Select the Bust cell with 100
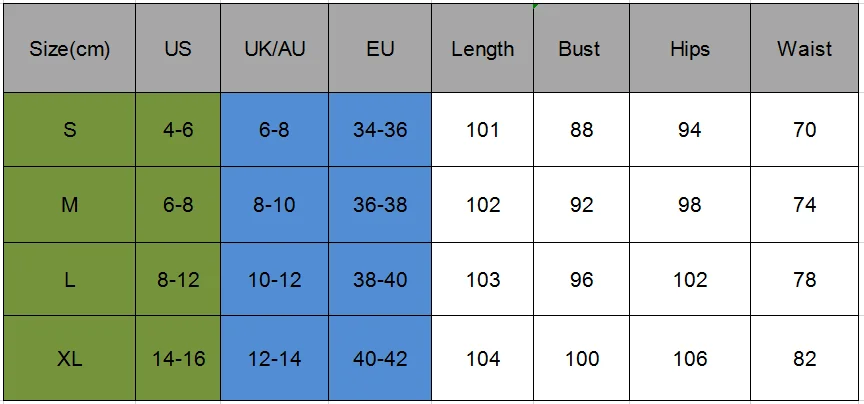 (x=581, y=358)
